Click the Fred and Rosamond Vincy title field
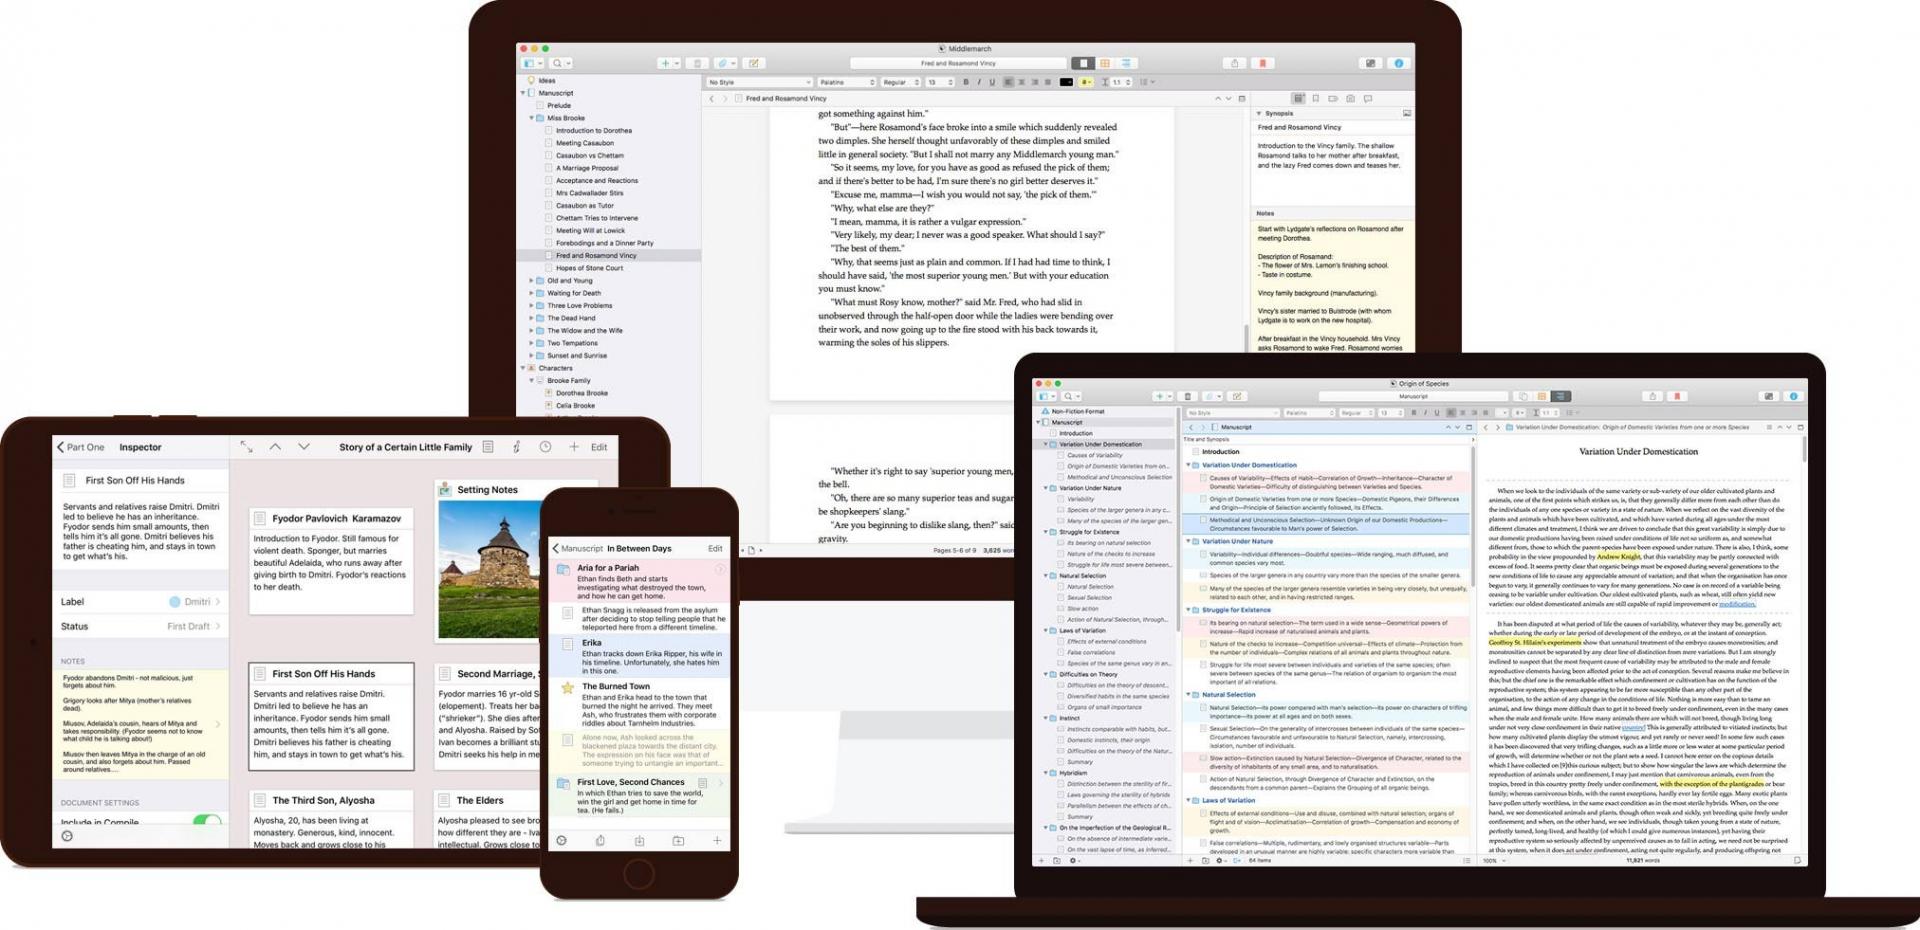Image resolution: width=1920 pixels, height=930 pixels. [958, 62]
